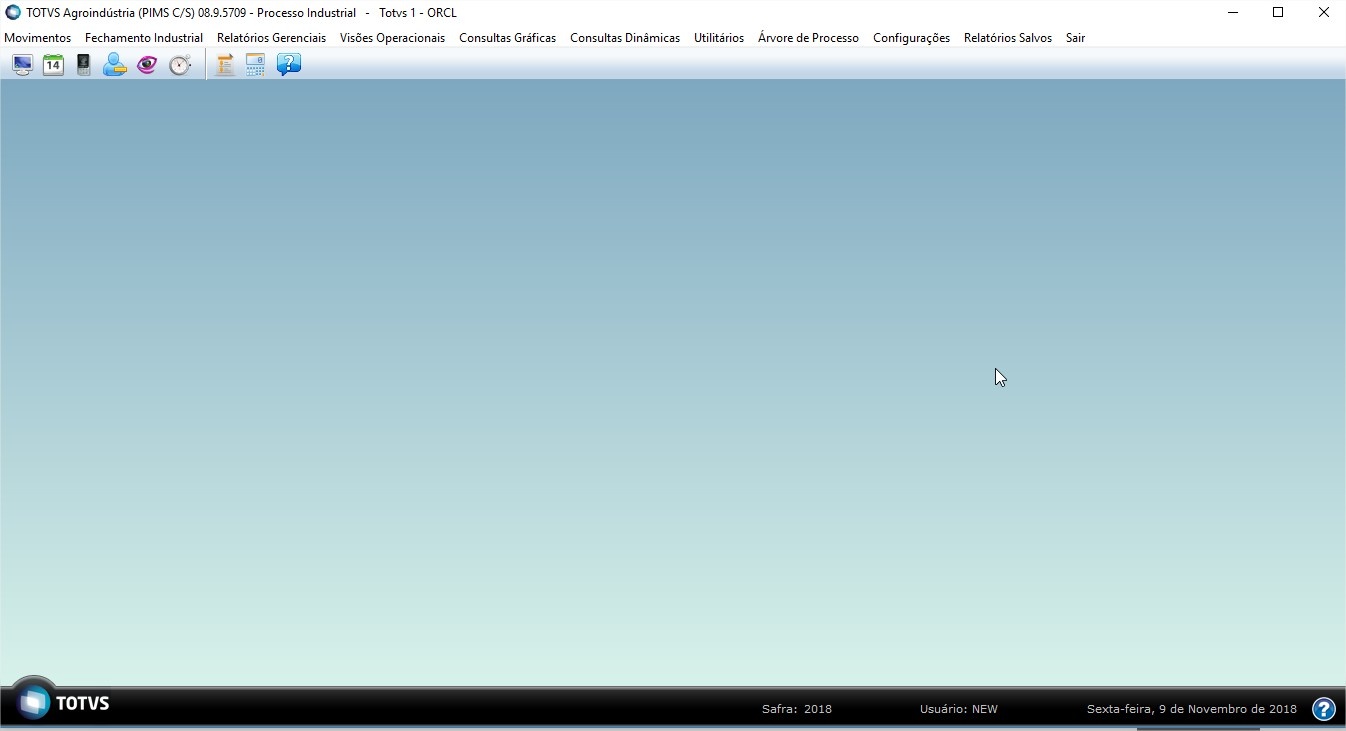Minimize the TOTVS Agroindústria window
This screenshot has height=731, width=1346.
tap(1232, 13)
